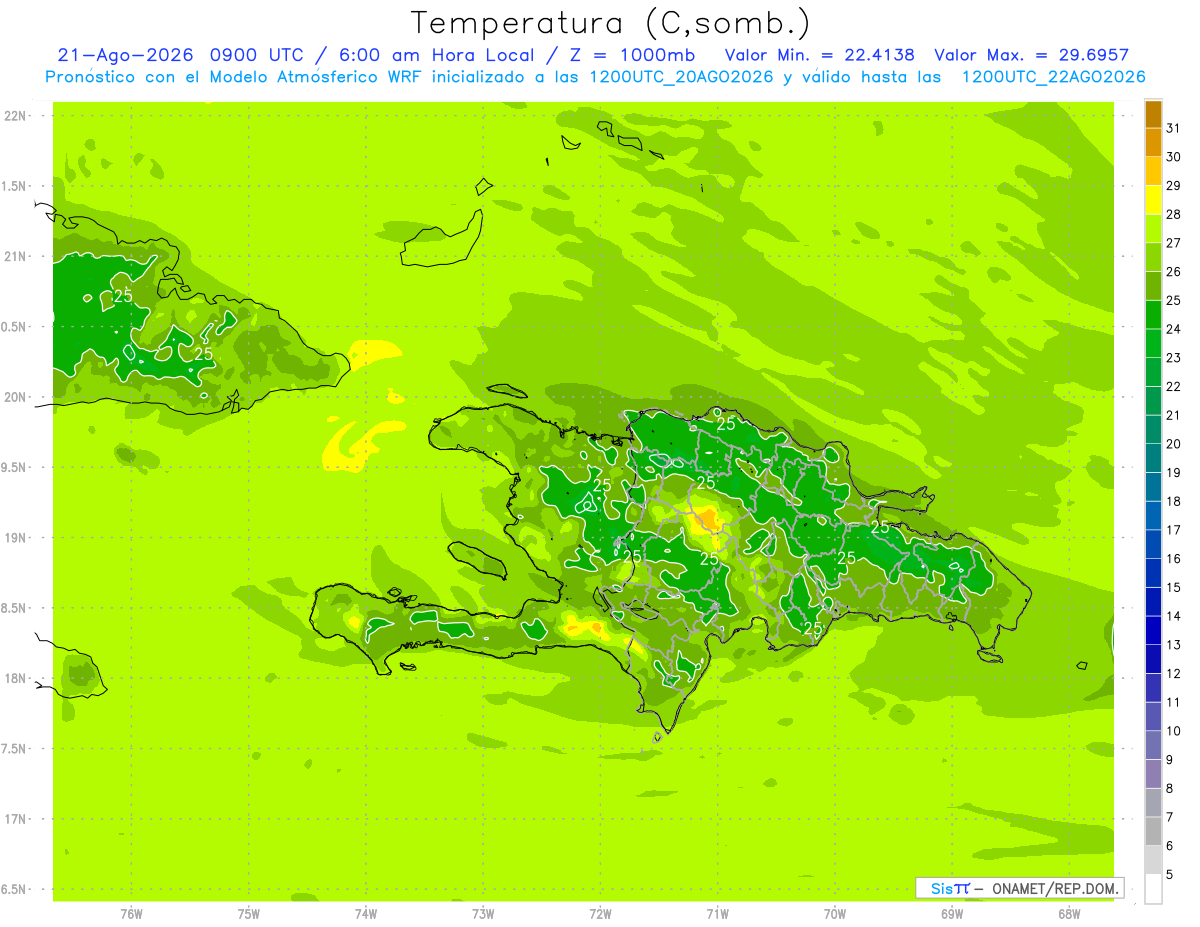Click the SisTT logo text
Screen dimensions: 1200x927
pyautogui.click(x=949, y=888)
